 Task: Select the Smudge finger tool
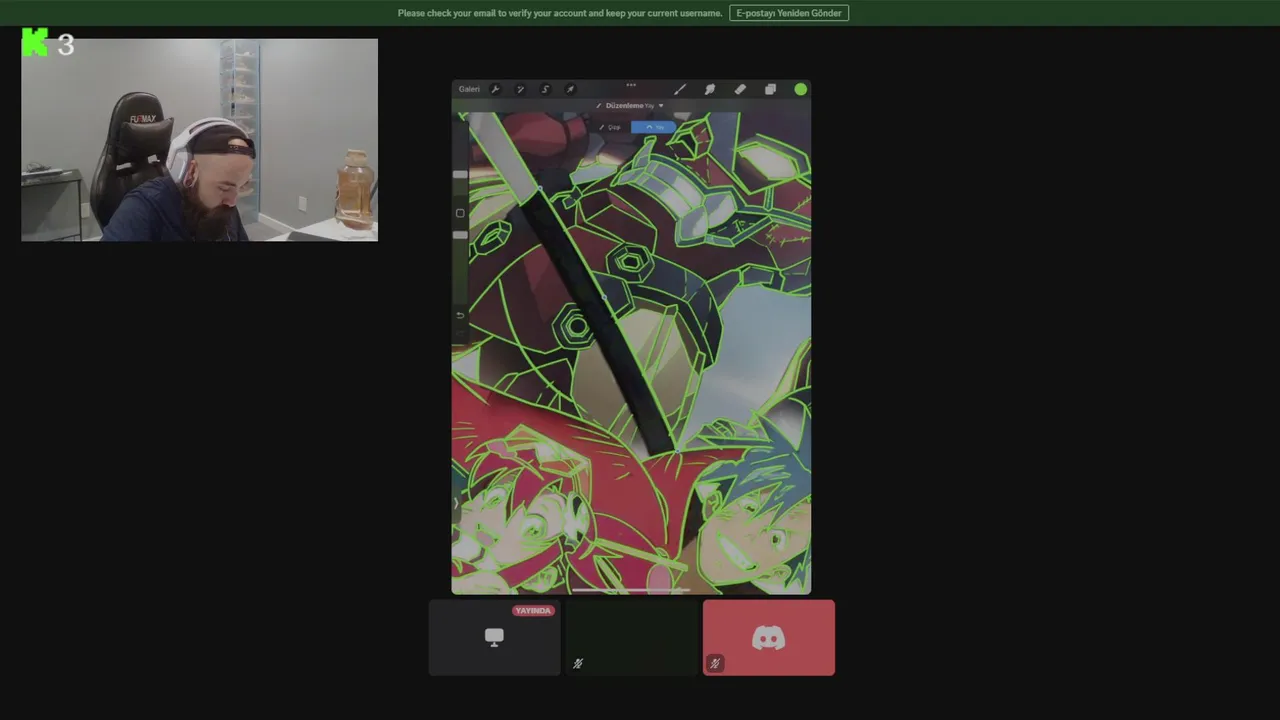(710, 89)
